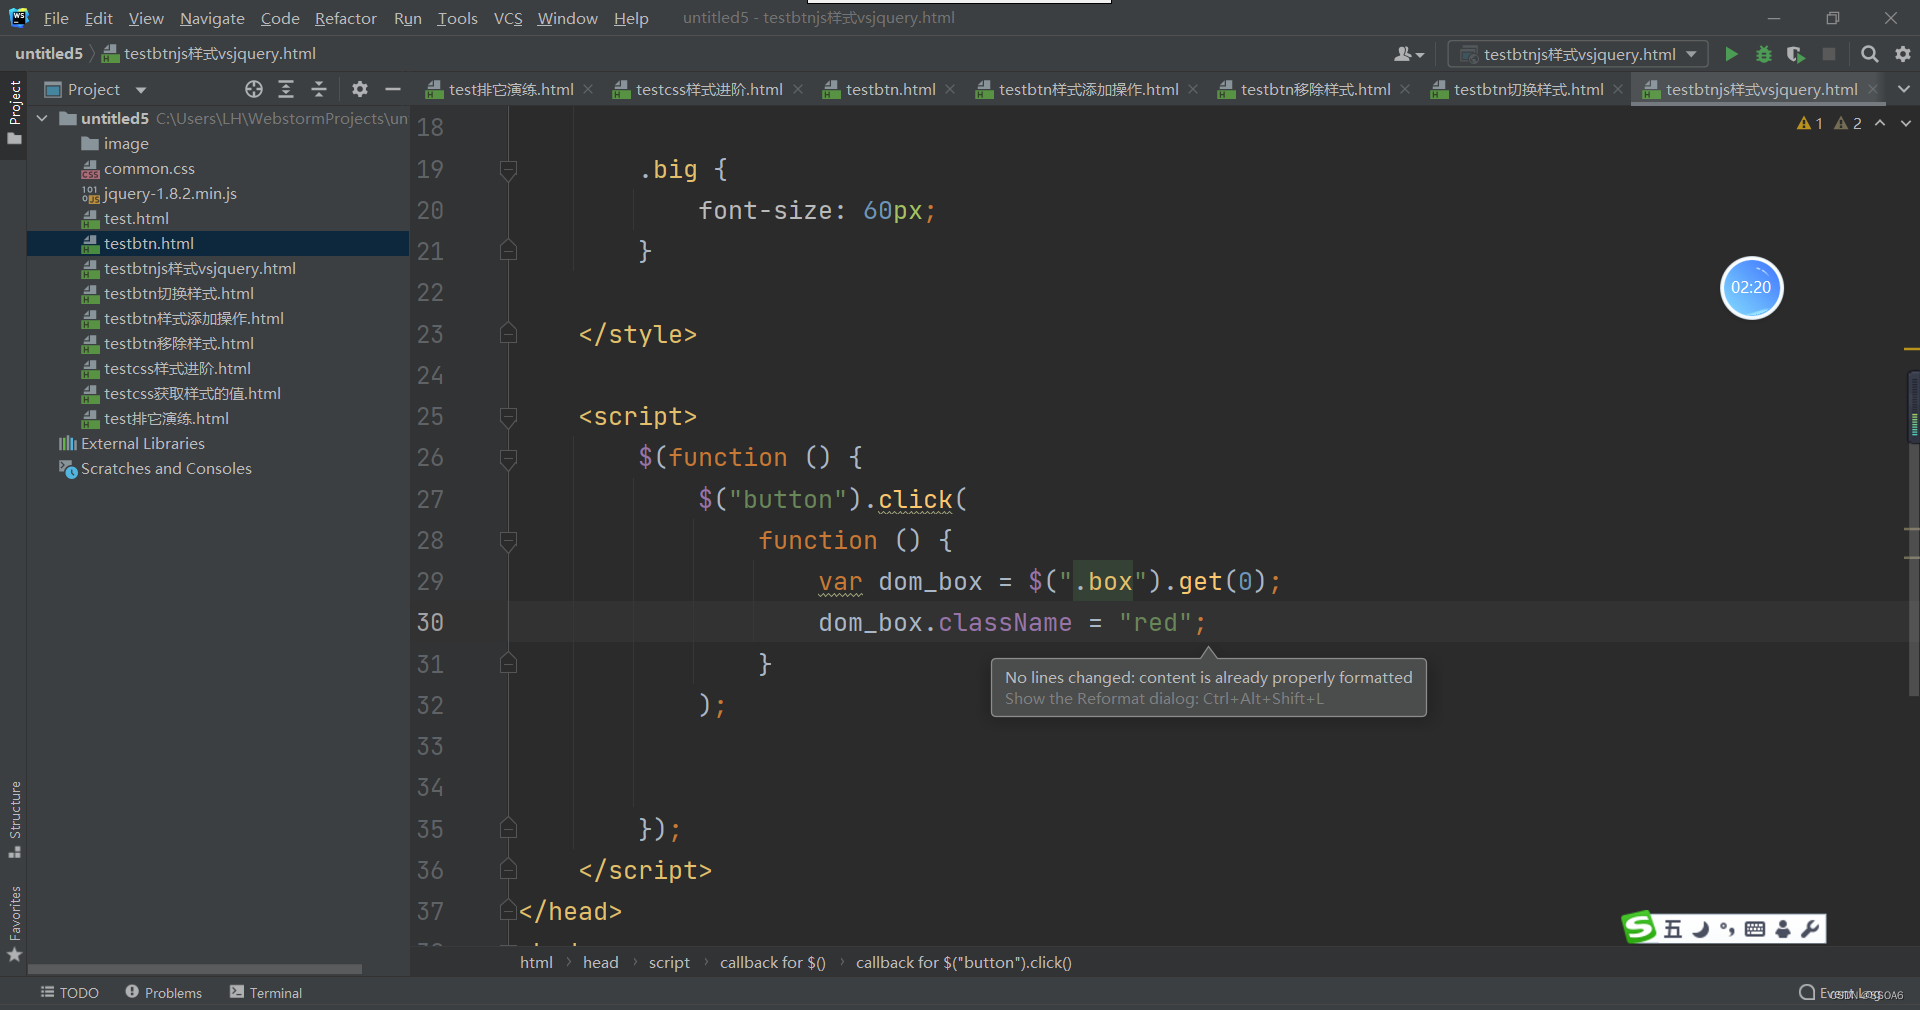Viewport: 1920px width, 1010px height.
Task: Click the blue 02:20 timer circle
Action: [1751, 288]
